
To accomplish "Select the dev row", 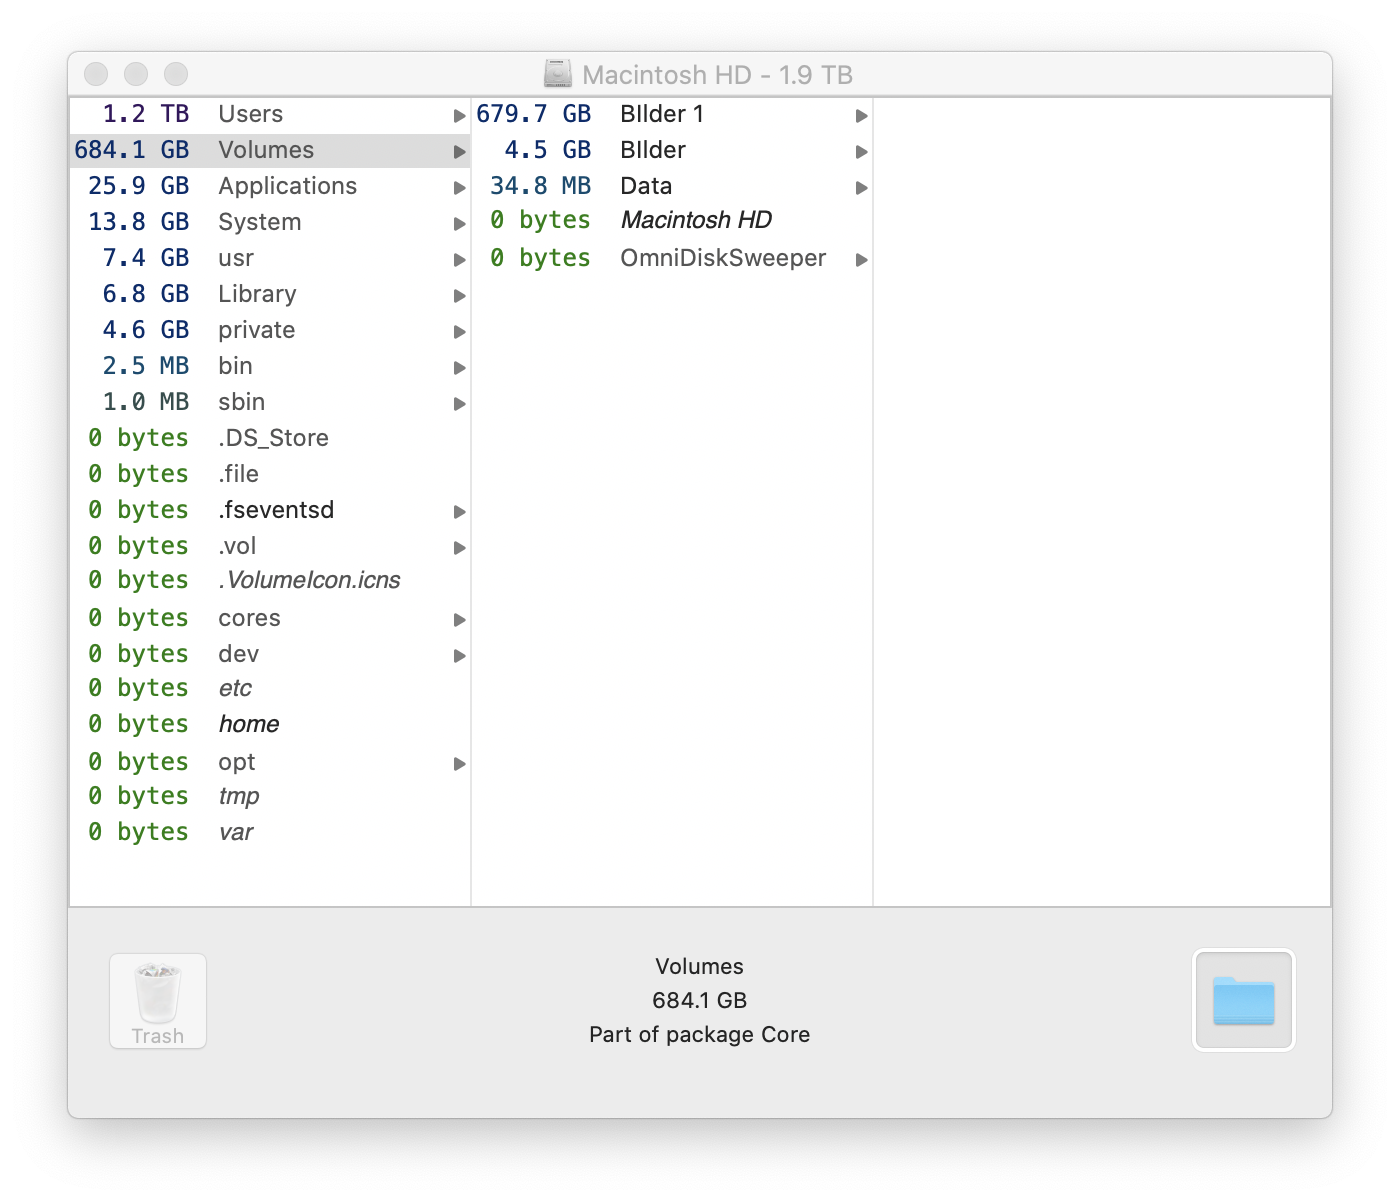I will (x=270, y=654).
